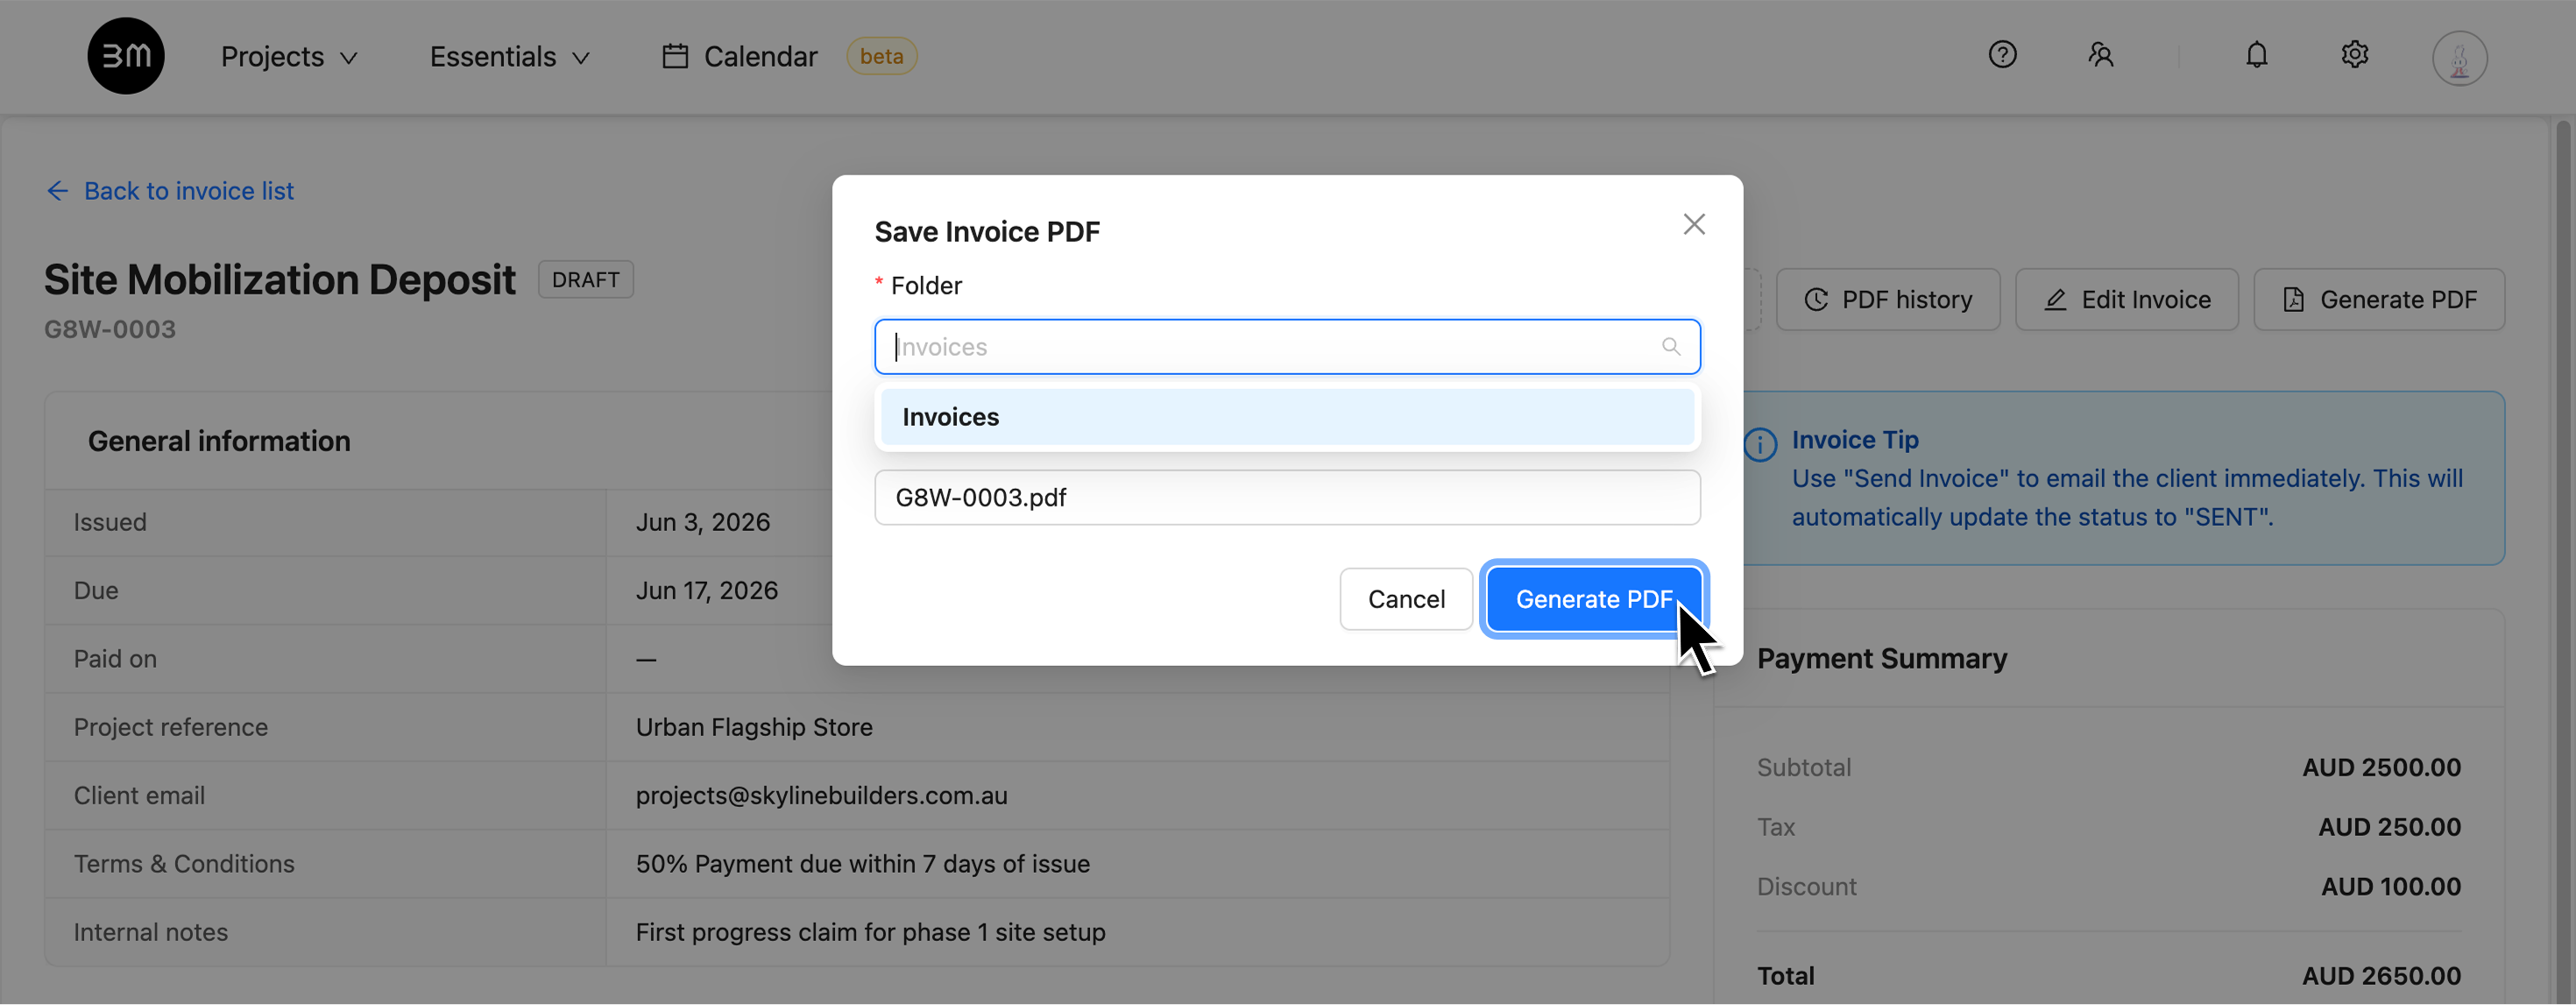Open the help question mark icon

click(2002, 54)
